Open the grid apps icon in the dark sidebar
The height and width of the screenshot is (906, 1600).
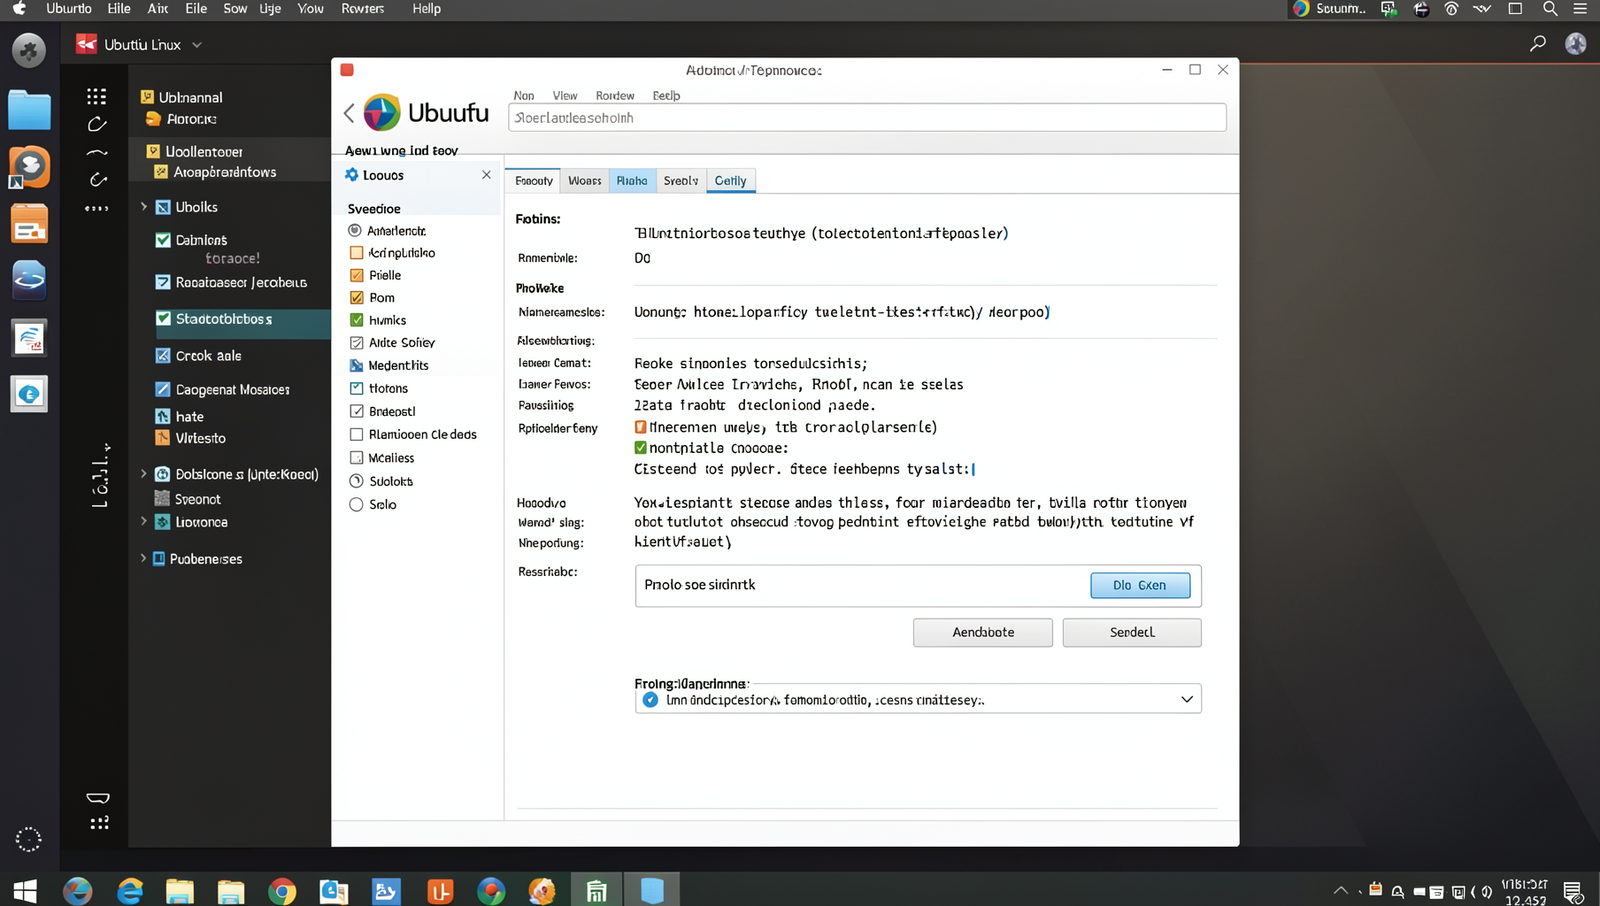click(97, 96)
